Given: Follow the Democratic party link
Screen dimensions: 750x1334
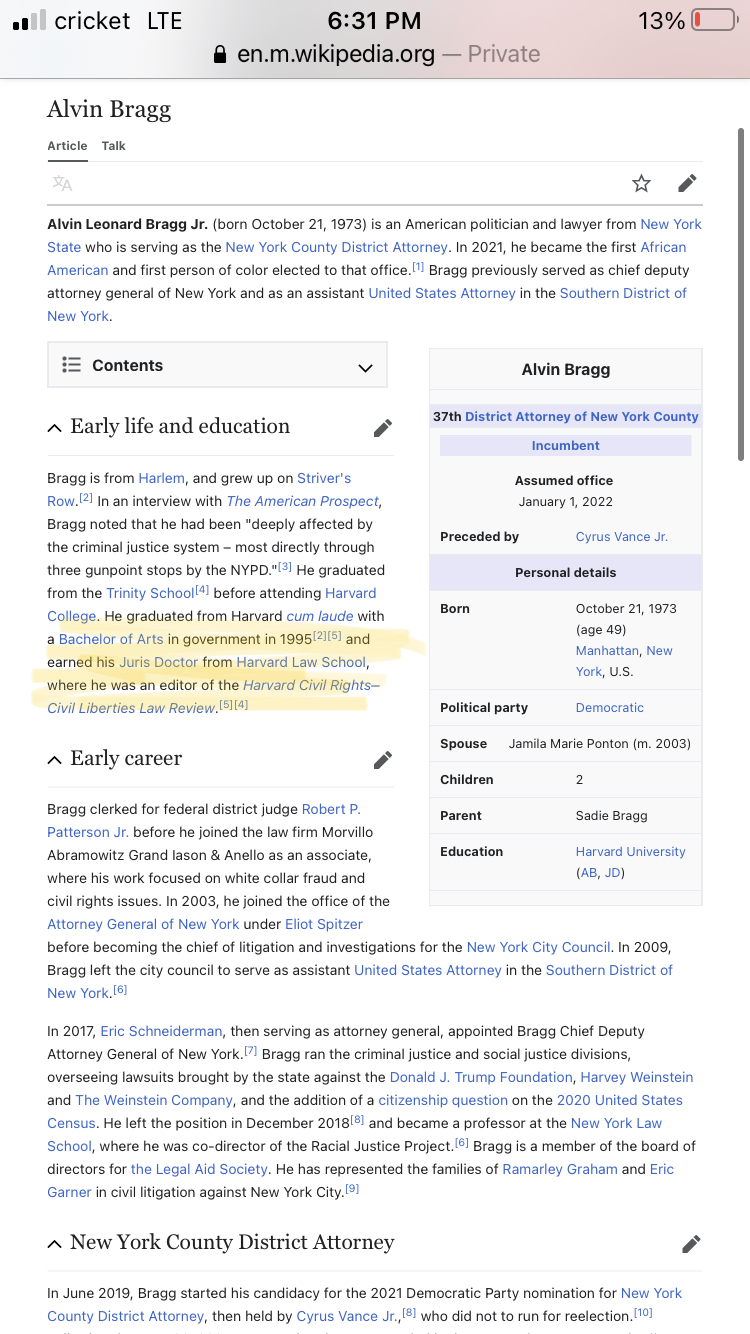Looking at the screenshot, I should pyautogui.click(x=610, y=708).
